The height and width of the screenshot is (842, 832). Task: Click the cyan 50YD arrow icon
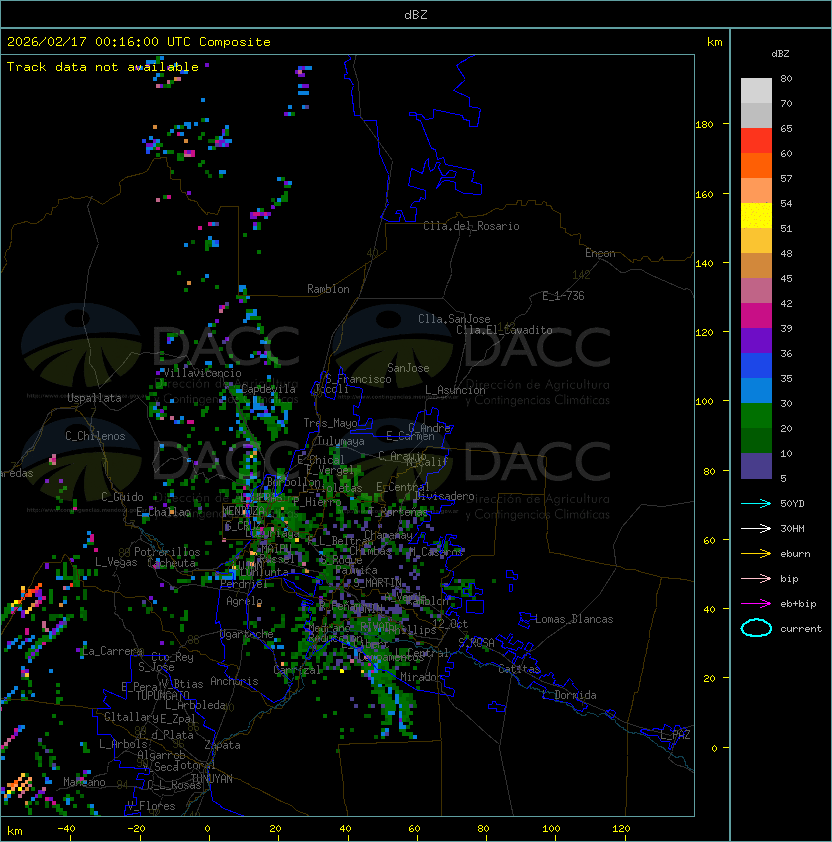(756, 504)
